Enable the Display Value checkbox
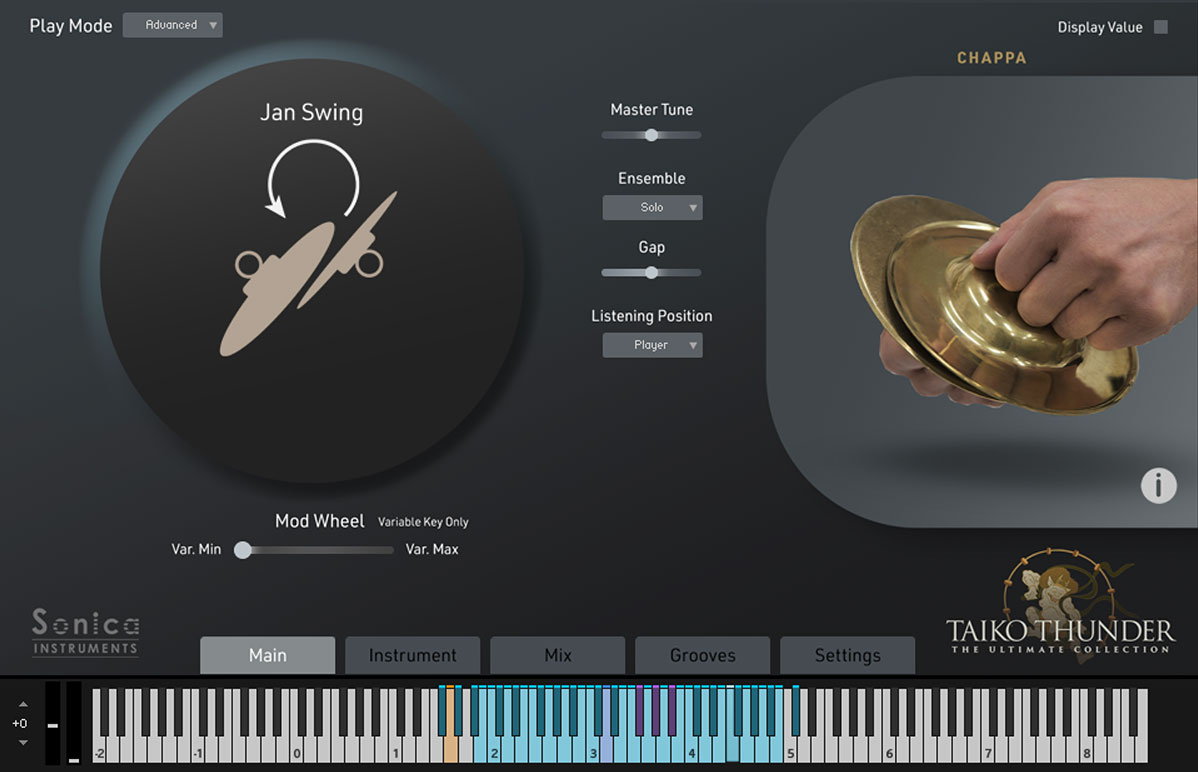1198x772 pixels. (x=1160, y=27)
